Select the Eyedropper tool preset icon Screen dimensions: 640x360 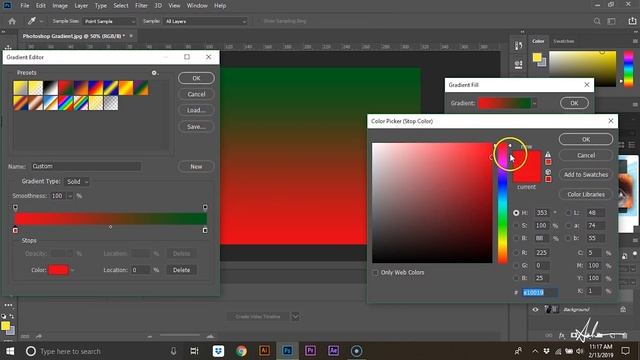point(31,21)
